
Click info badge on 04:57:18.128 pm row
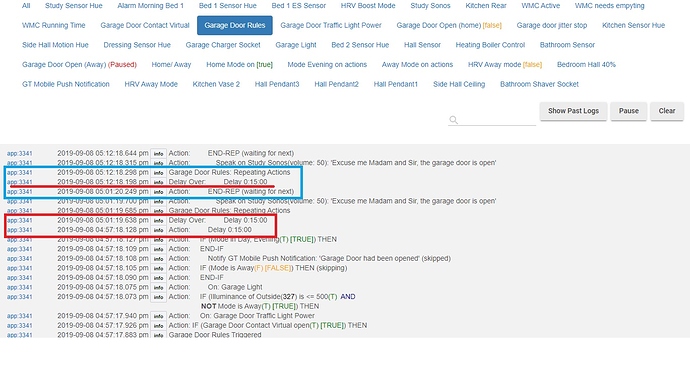(x=158, y=230)
